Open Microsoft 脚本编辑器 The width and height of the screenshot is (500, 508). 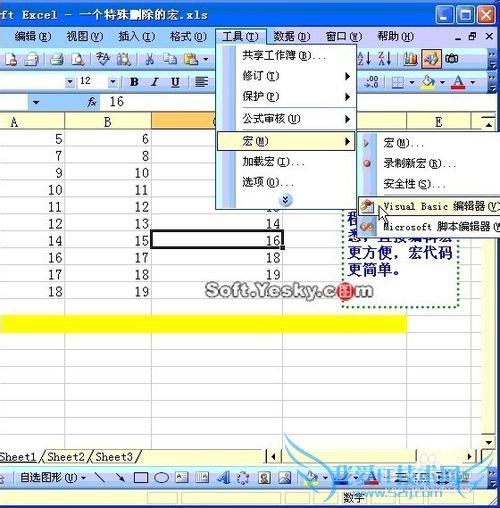(x=429, y=227)
